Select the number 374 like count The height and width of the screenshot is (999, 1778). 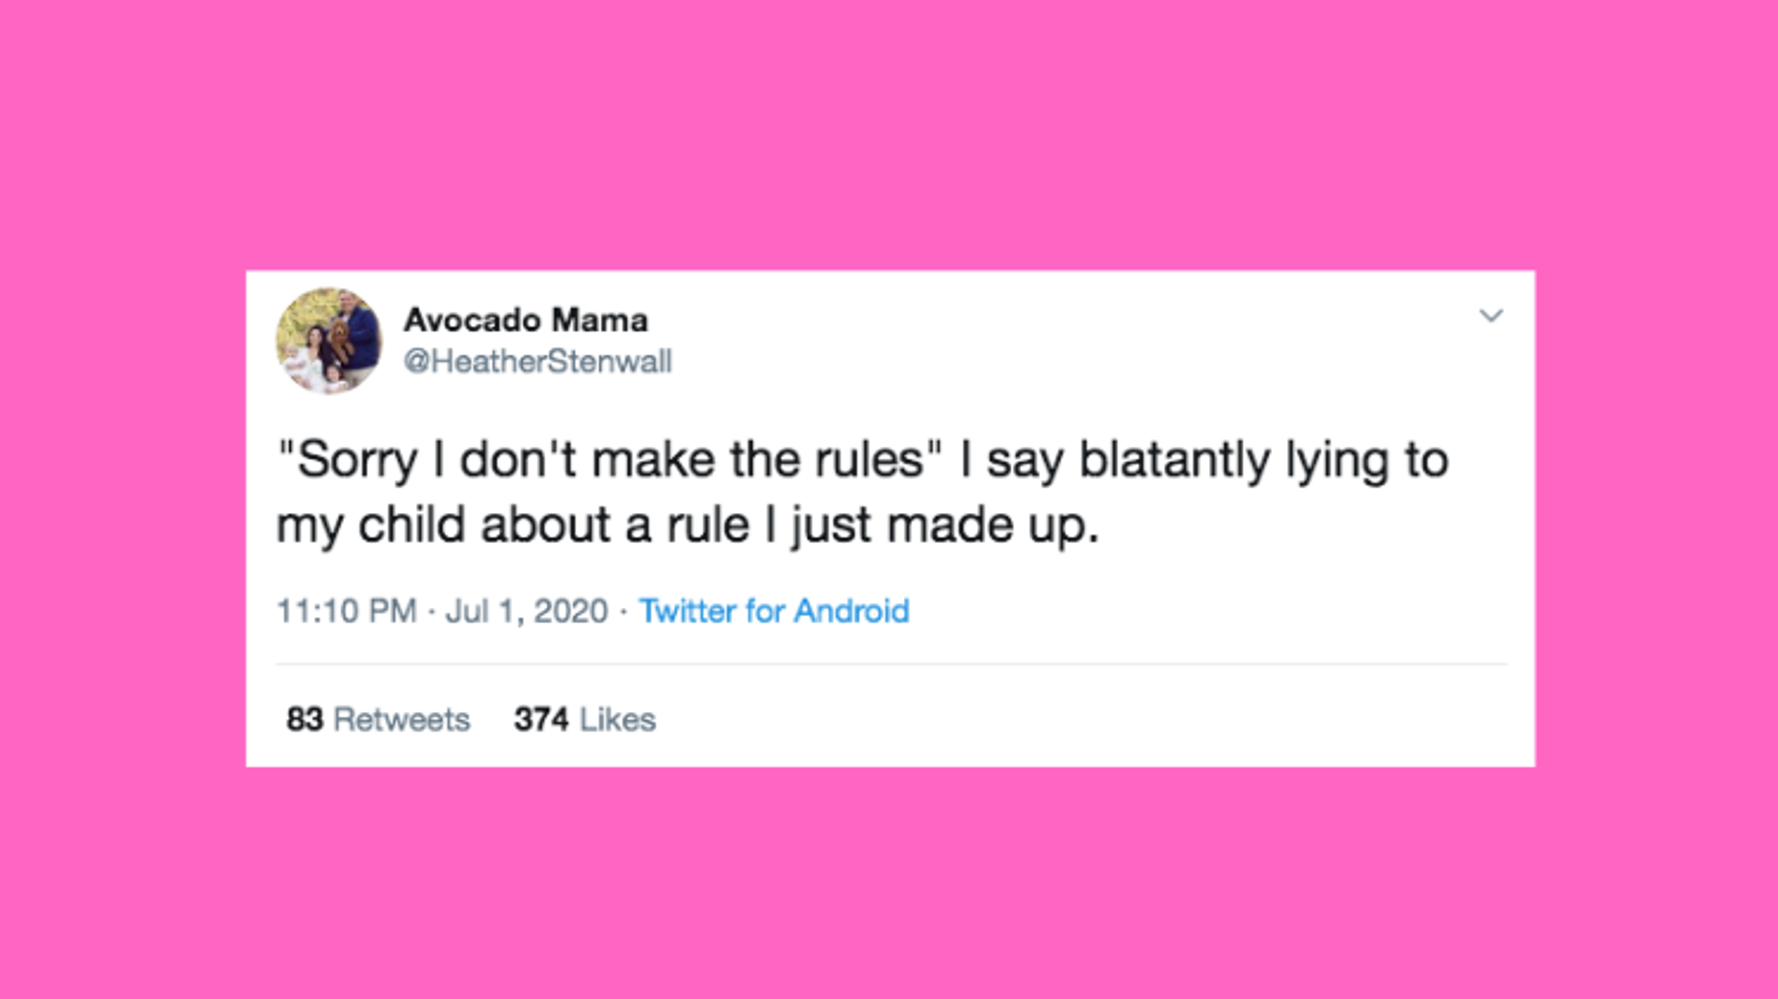click(541, 719)
